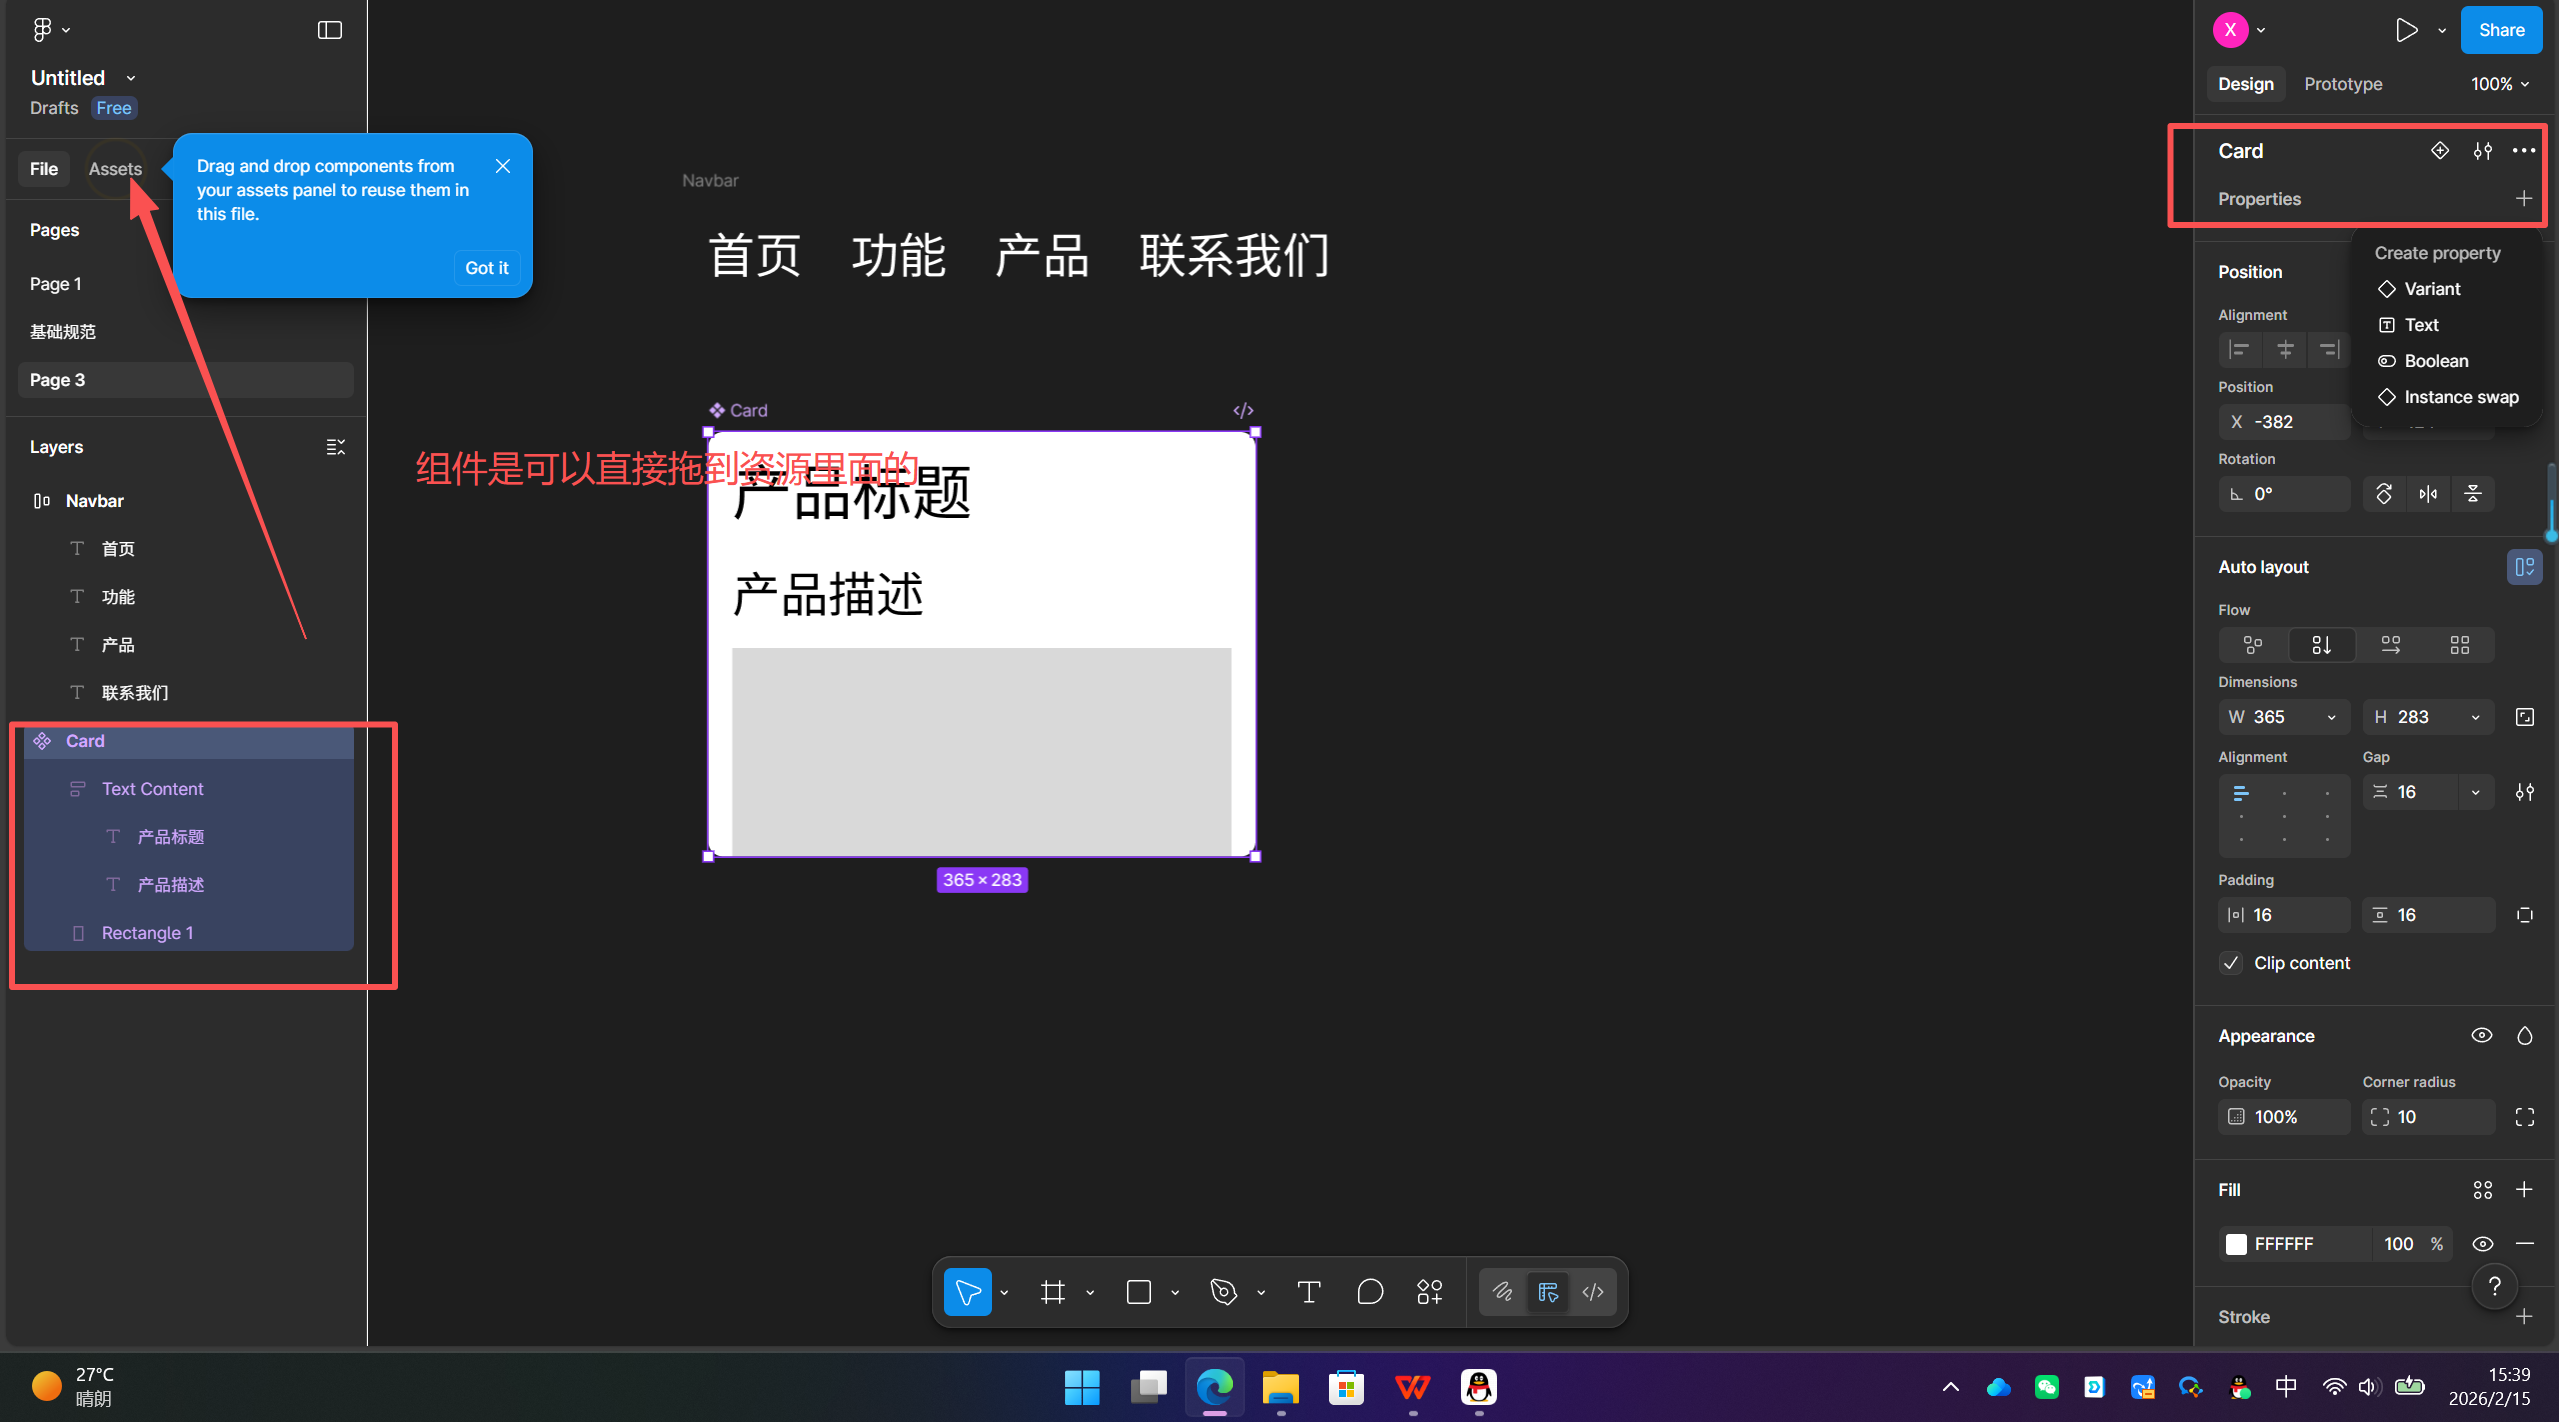The height and width of the screenshot is (1422, 2559).
Task: Toggle the Appearance visibility eye
Action: pos(2481,1035)
